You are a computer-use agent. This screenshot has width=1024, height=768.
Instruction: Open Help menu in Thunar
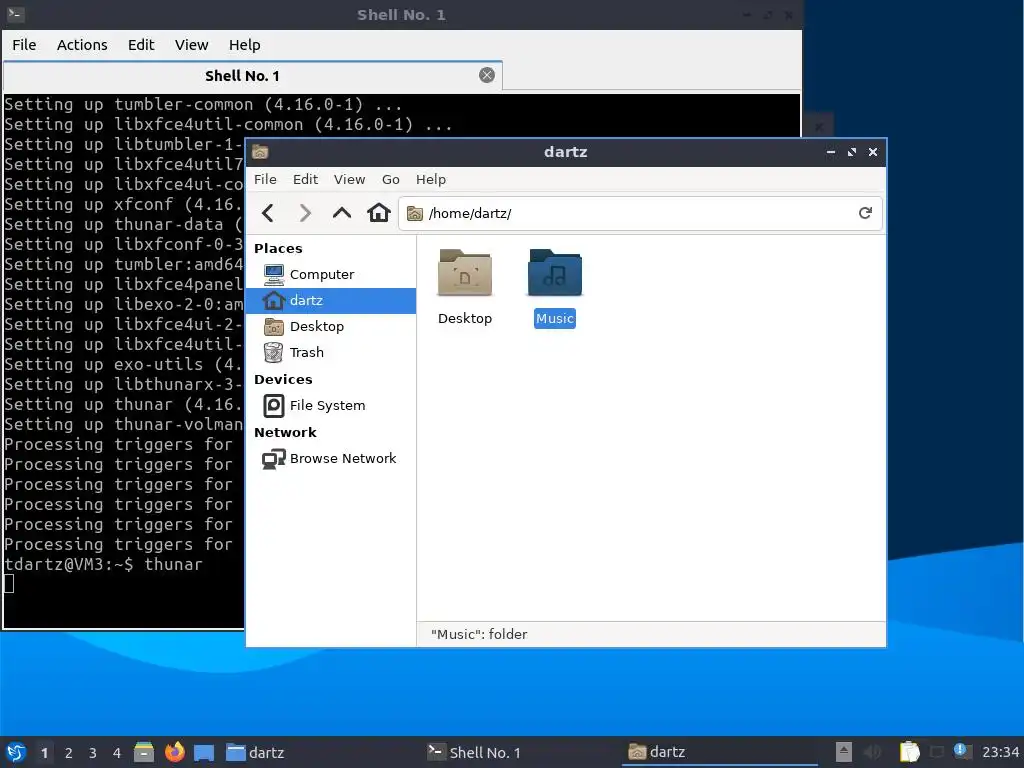(x=431, y=180)
